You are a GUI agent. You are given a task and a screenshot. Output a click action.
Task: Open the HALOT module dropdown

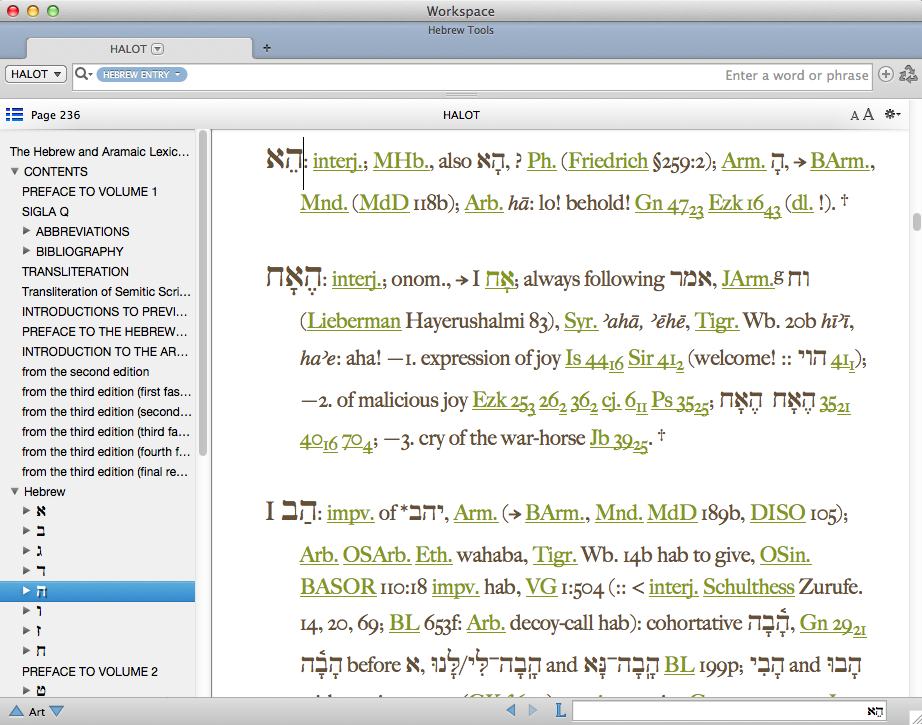click(x=36, y=74)
